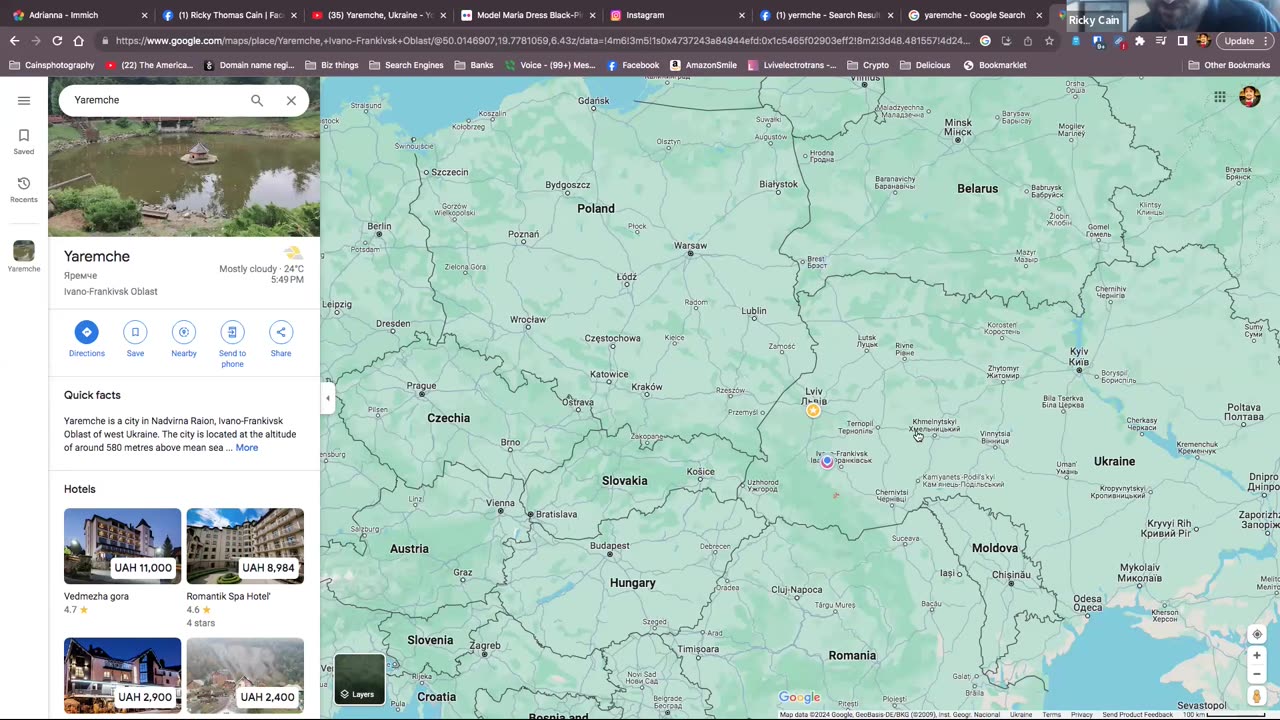
Task: Open Vedmezha gora hotel photo
Action: tap(123, 546)
